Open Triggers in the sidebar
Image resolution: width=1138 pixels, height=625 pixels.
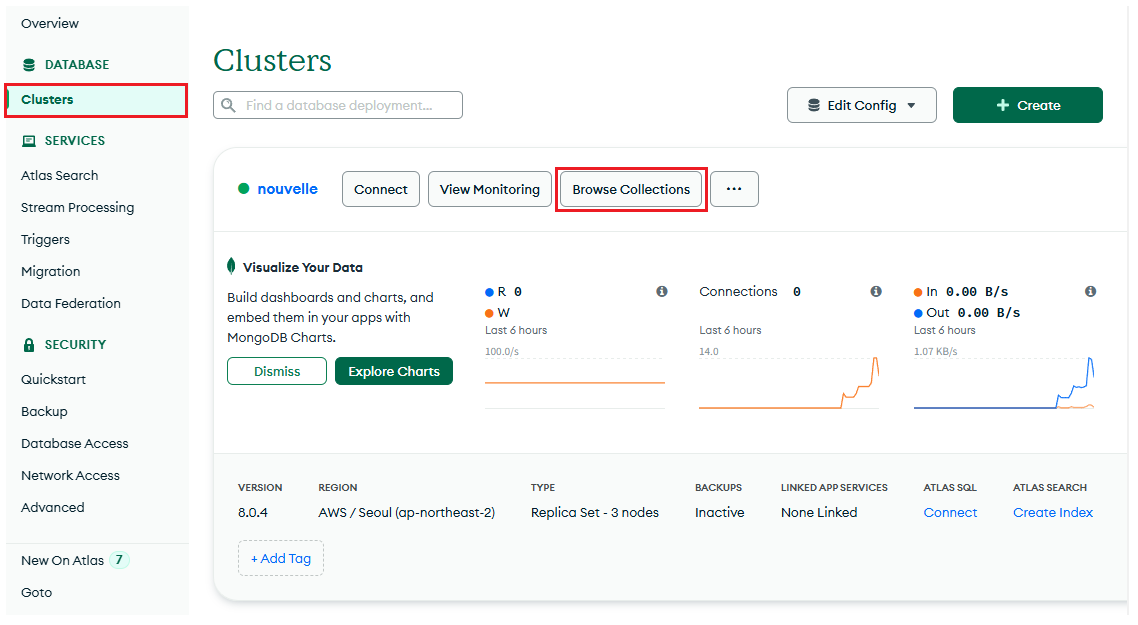pyautogui.click(x=46, y=240)
